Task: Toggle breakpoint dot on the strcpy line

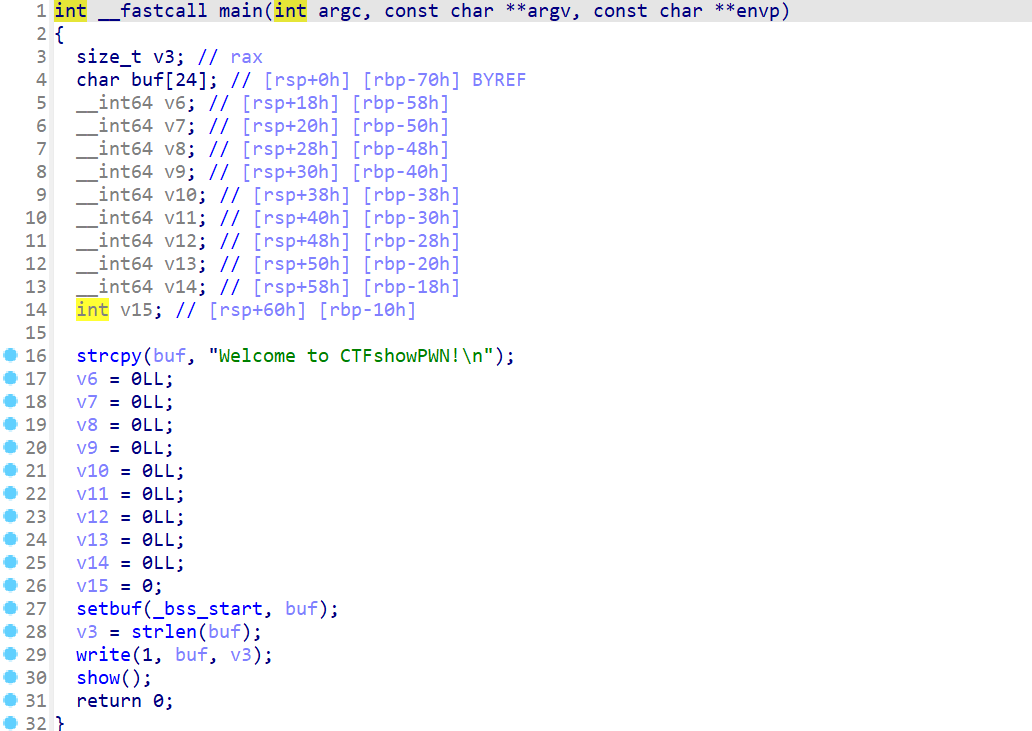Action: (x=10, y=356)
